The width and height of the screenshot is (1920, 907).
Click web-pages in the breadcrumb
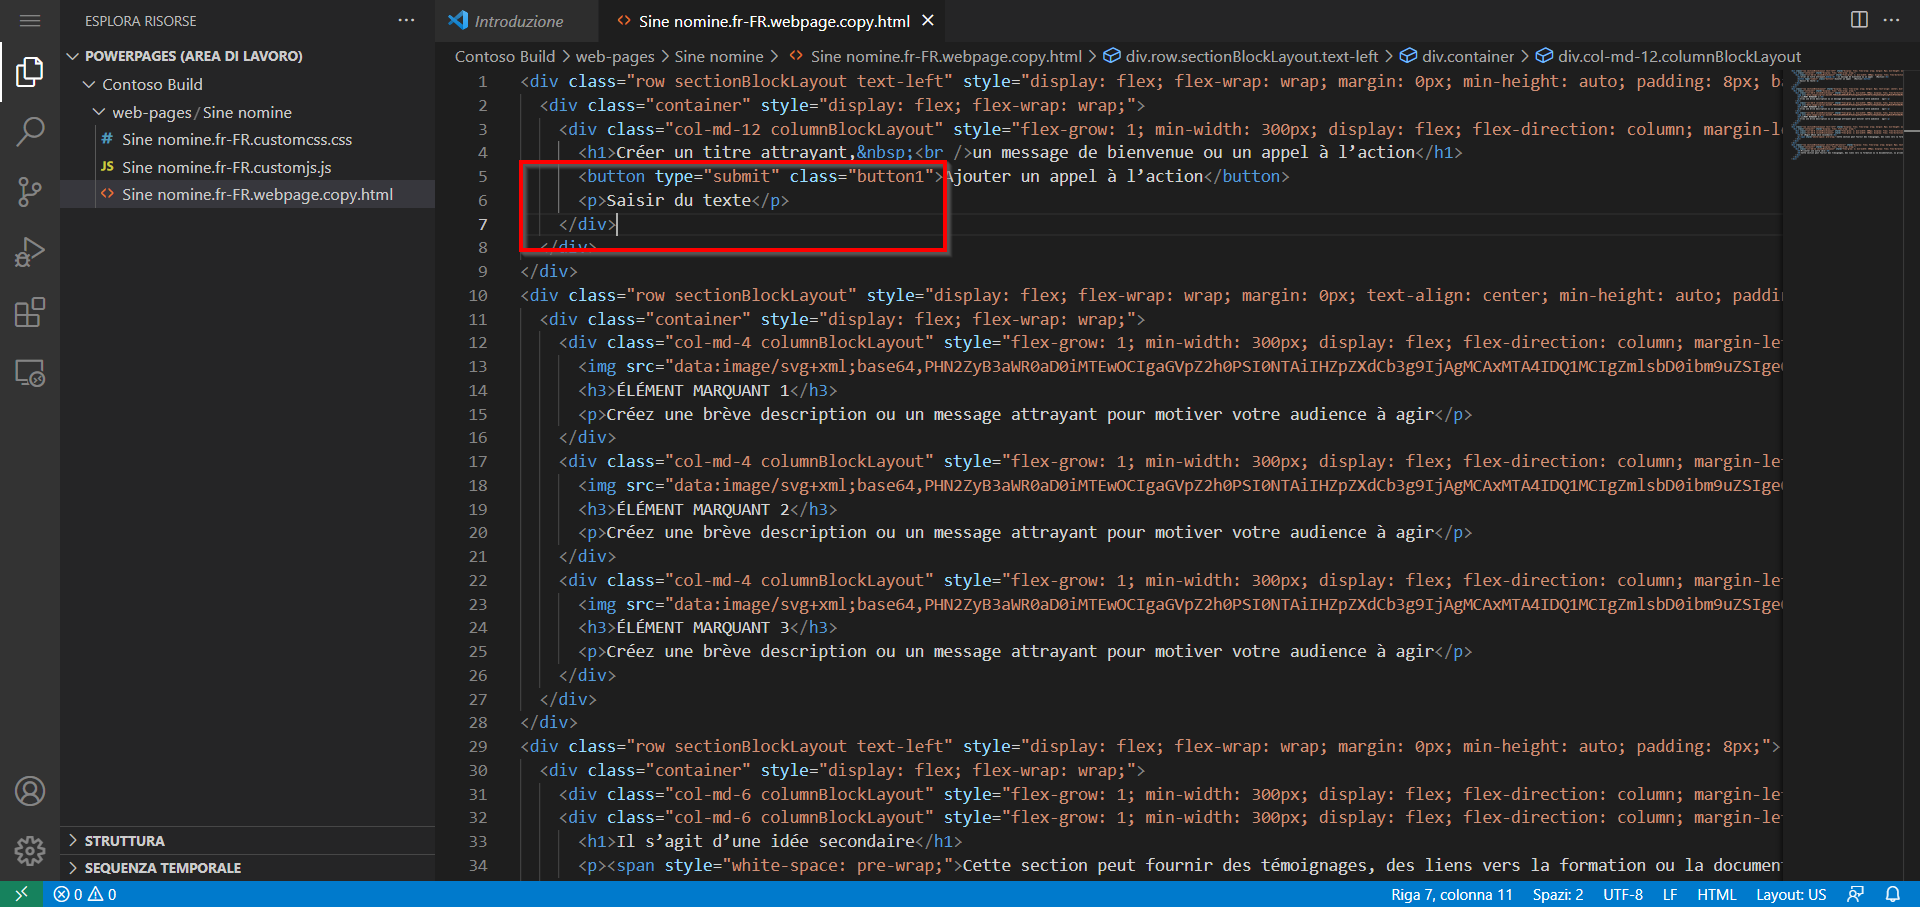pyautogui.click(x=615, y=56)
